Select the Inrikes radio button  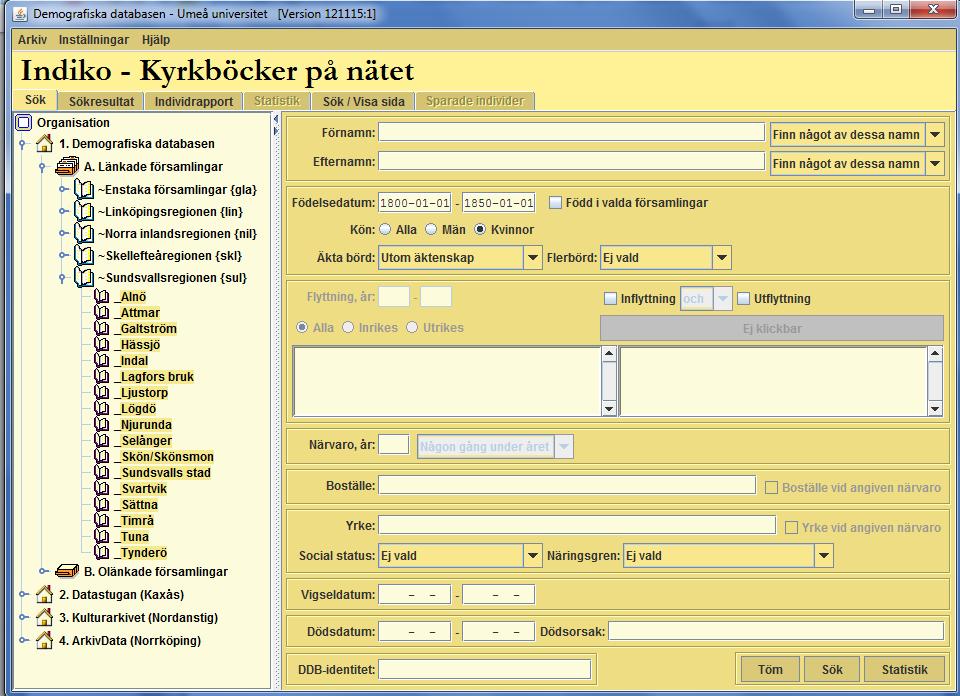click(348, 327)
